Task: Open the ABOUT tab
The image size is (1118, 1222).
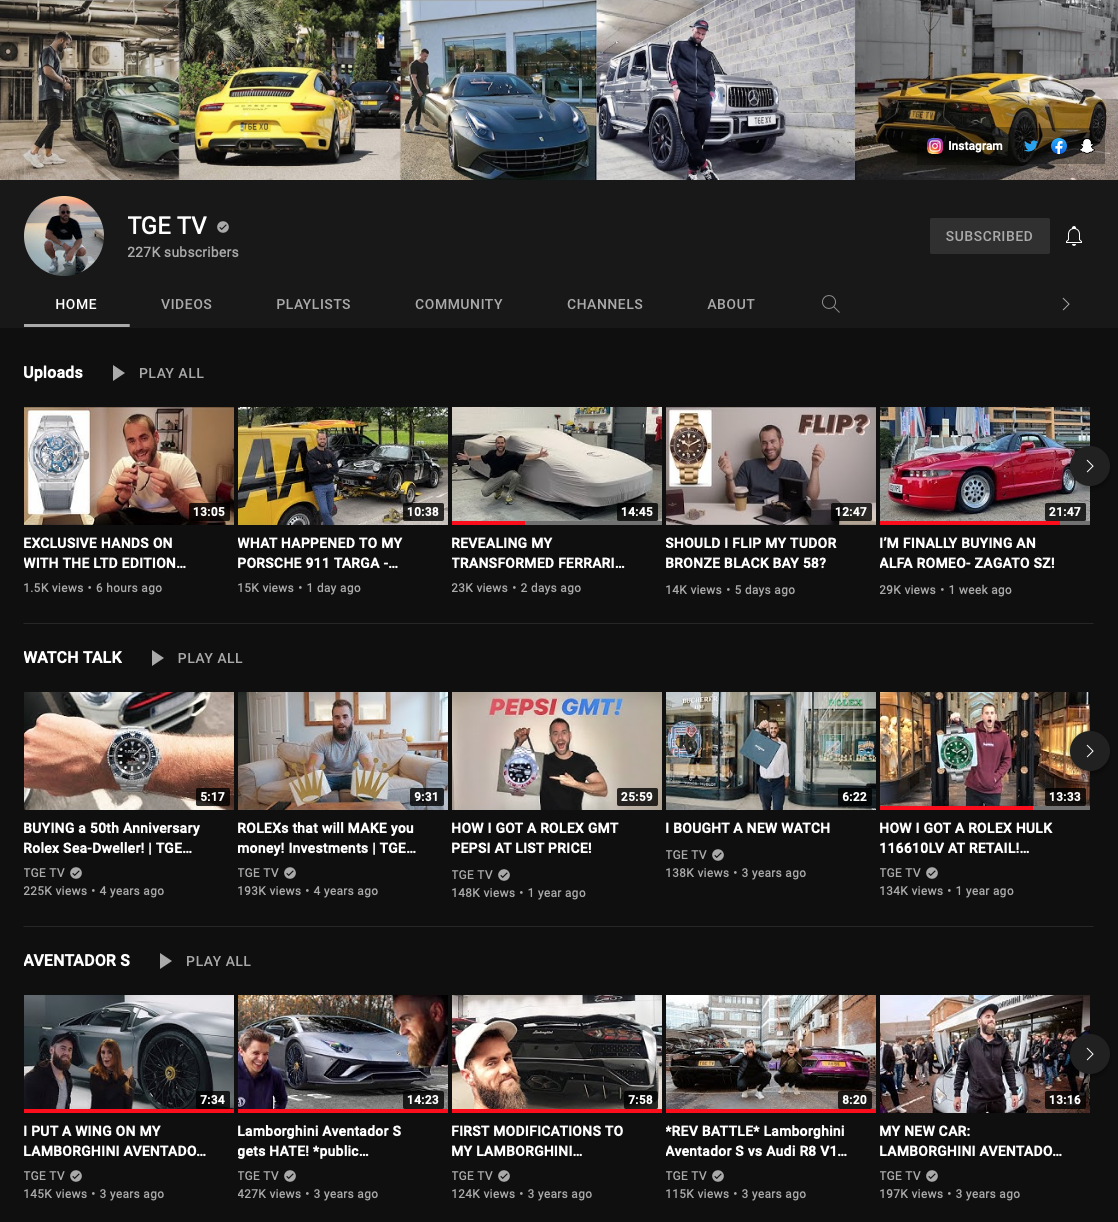Action: (731, 304)
